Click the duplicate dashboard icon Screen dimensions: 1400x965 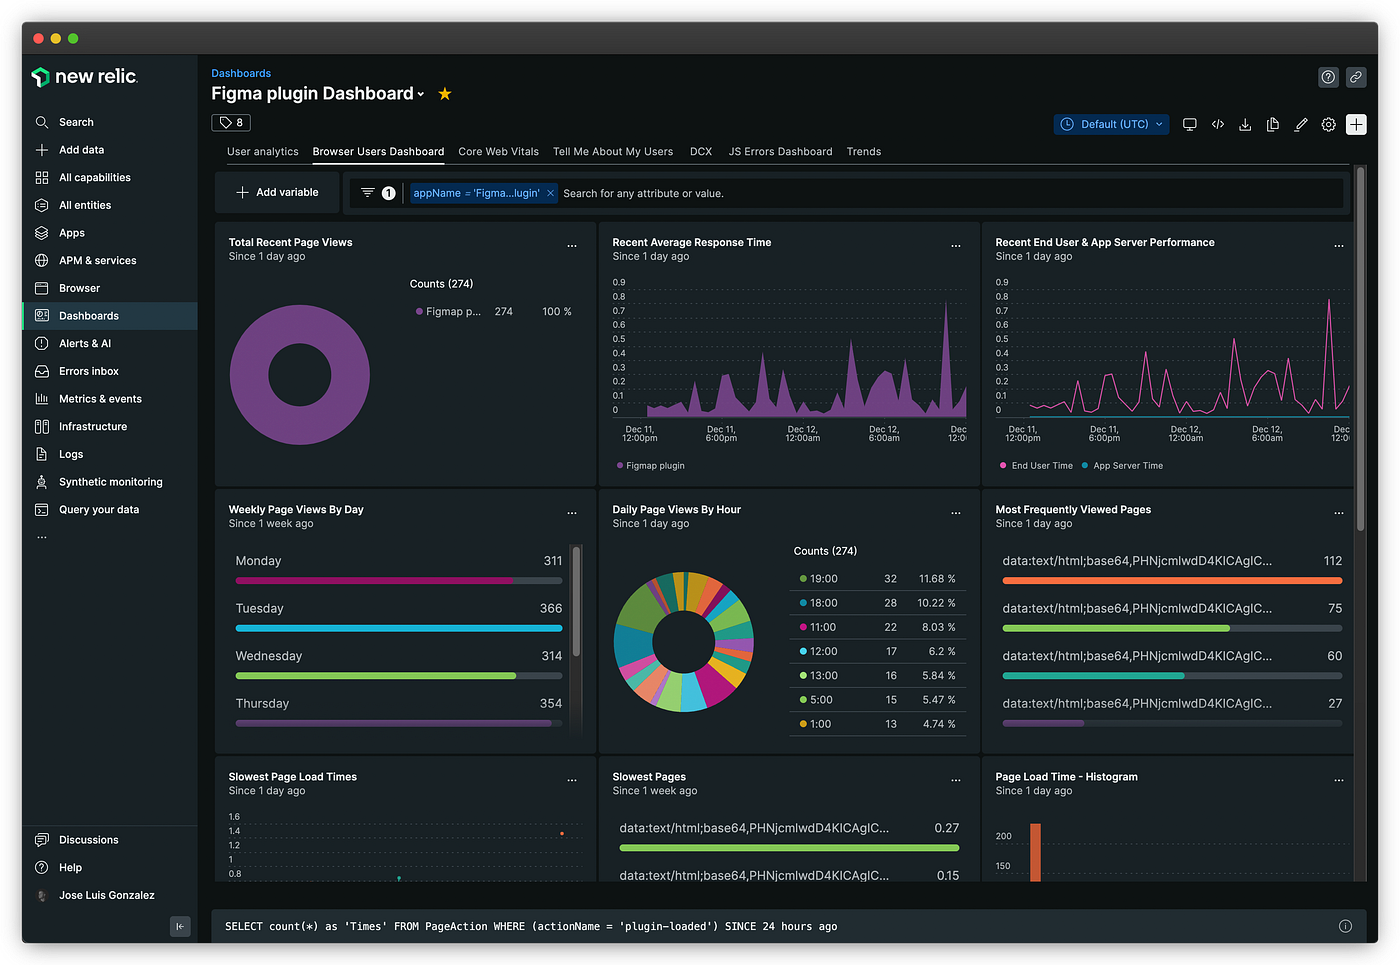coord(1273,125)
